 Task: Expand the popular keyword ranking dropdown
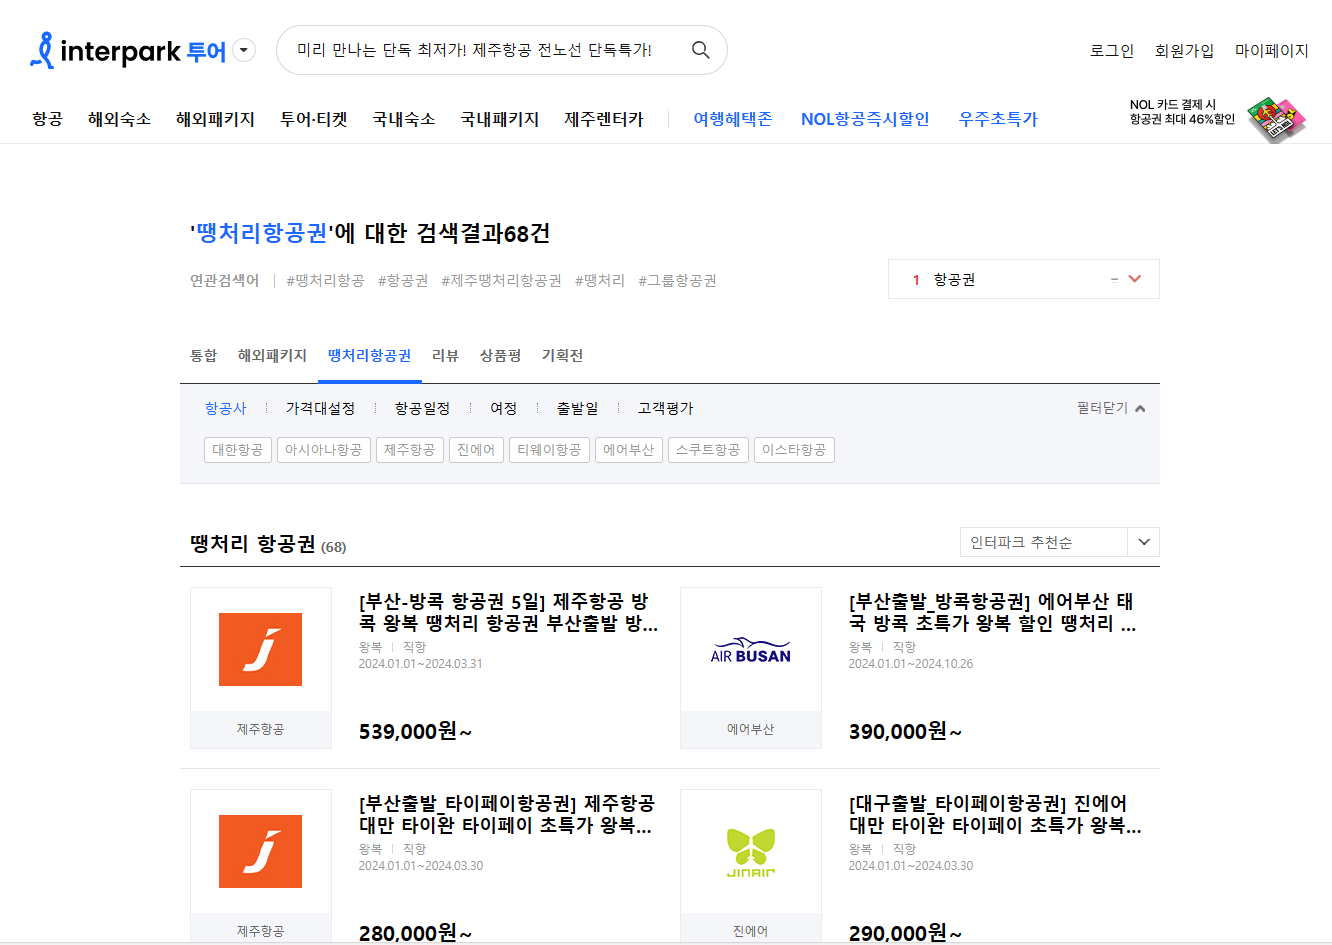(1134, 279)
